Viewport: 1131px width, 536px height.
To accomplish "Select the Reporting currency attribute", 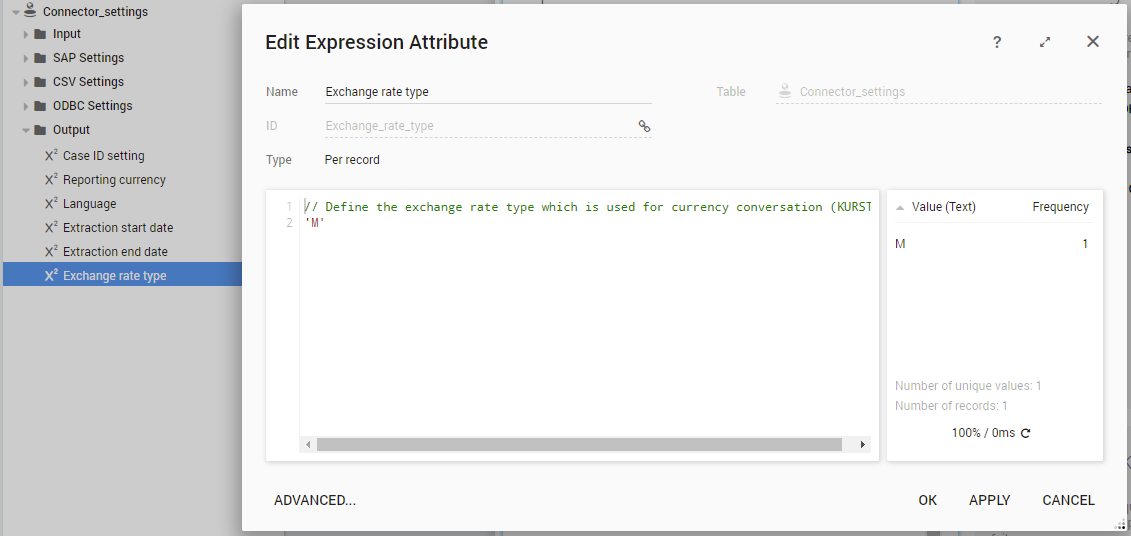I will [x=114, y=180].
